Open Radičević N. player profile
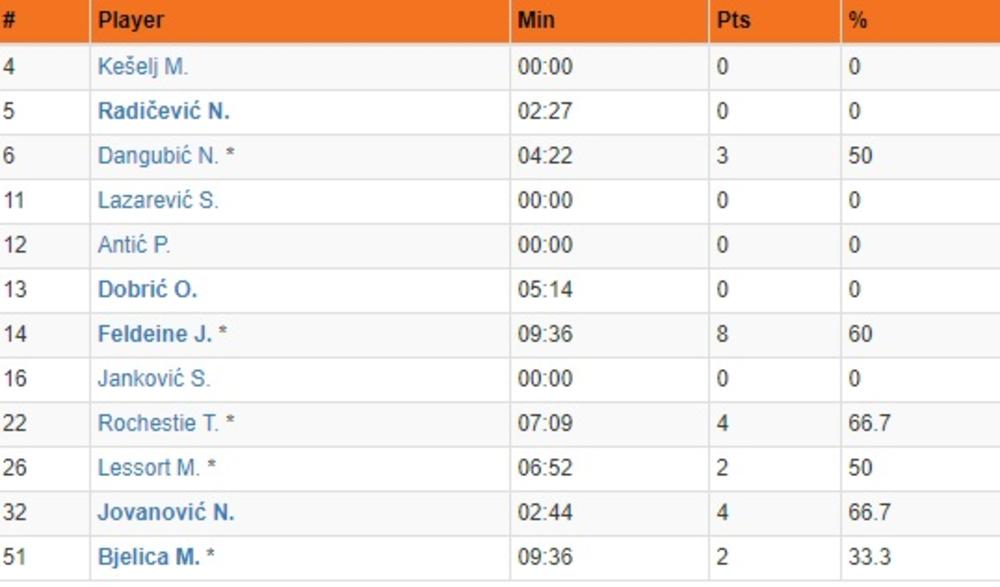Viewport: 1000px width, 587px height. (x=163, y=111)
